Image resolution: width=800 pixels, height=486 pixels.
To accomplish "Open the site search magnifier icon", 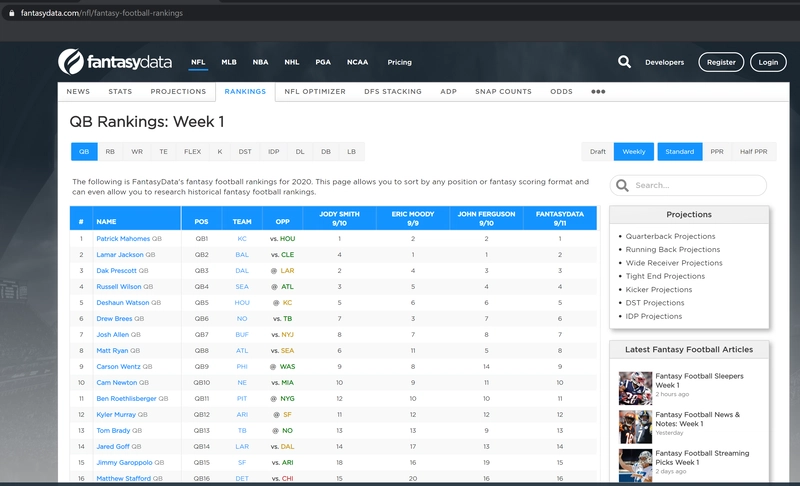I will 624,62.
